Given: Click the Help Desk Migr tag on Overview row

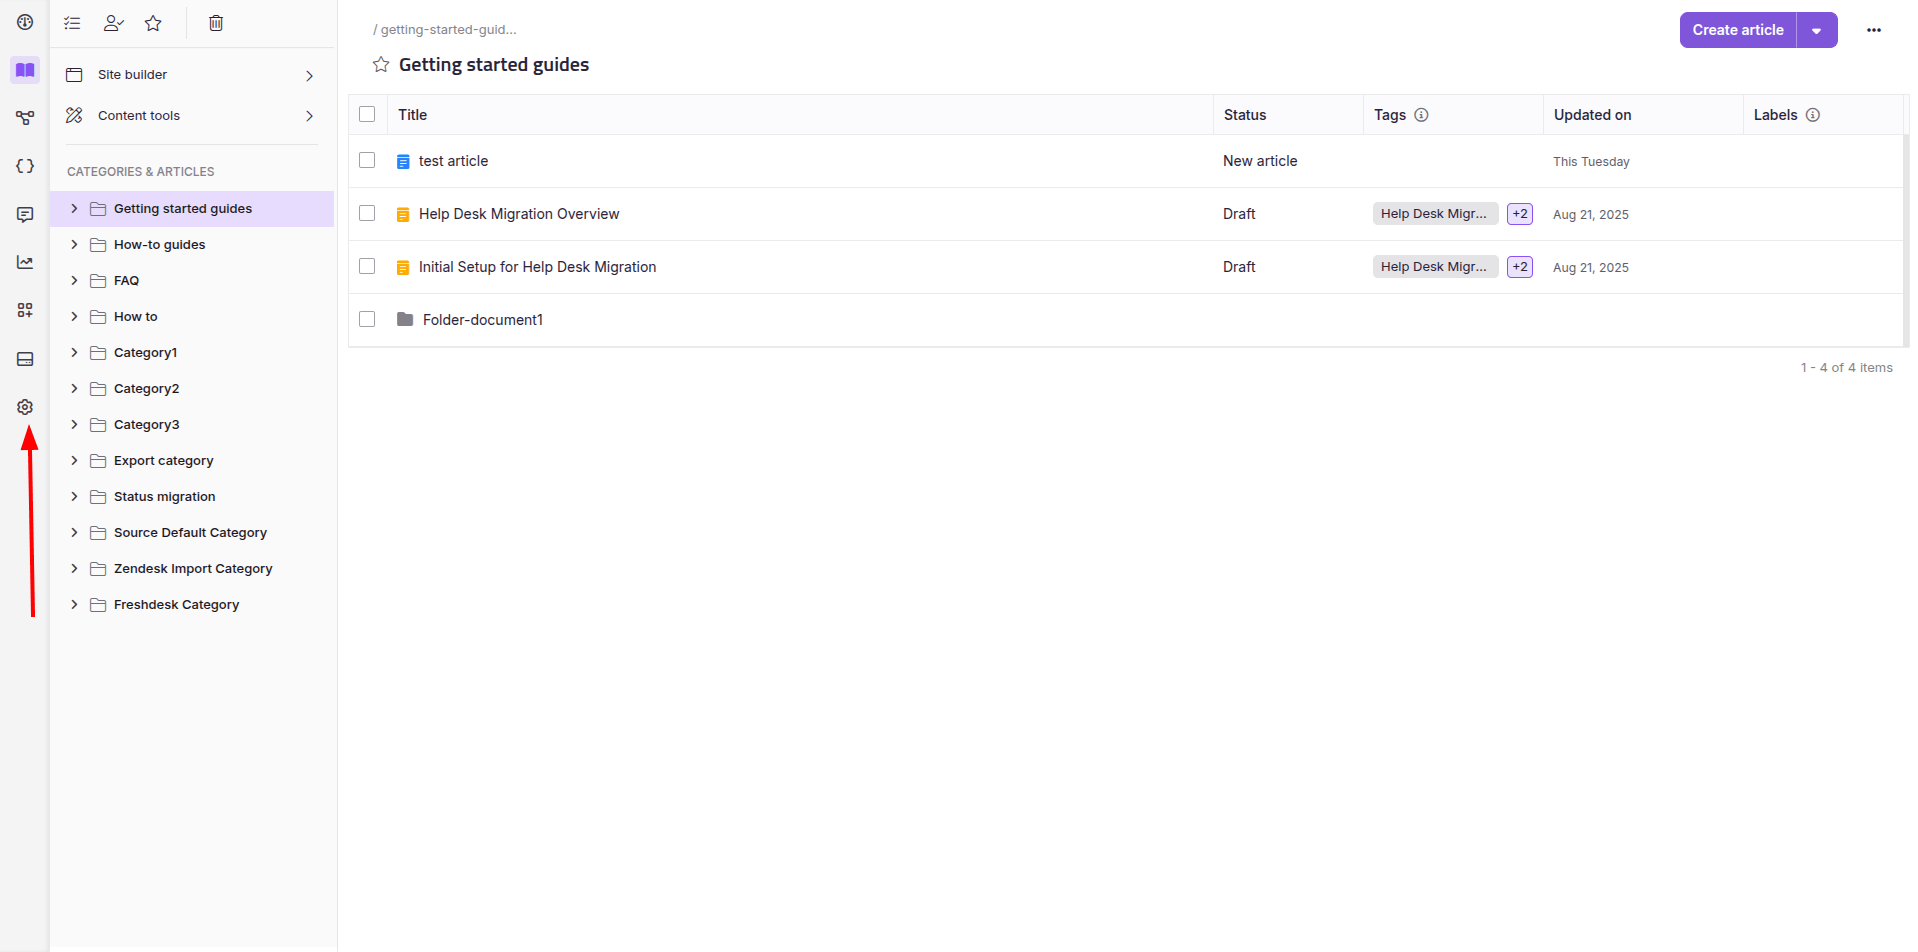Looking at the screenshot, I should [x=1435, y=214].
